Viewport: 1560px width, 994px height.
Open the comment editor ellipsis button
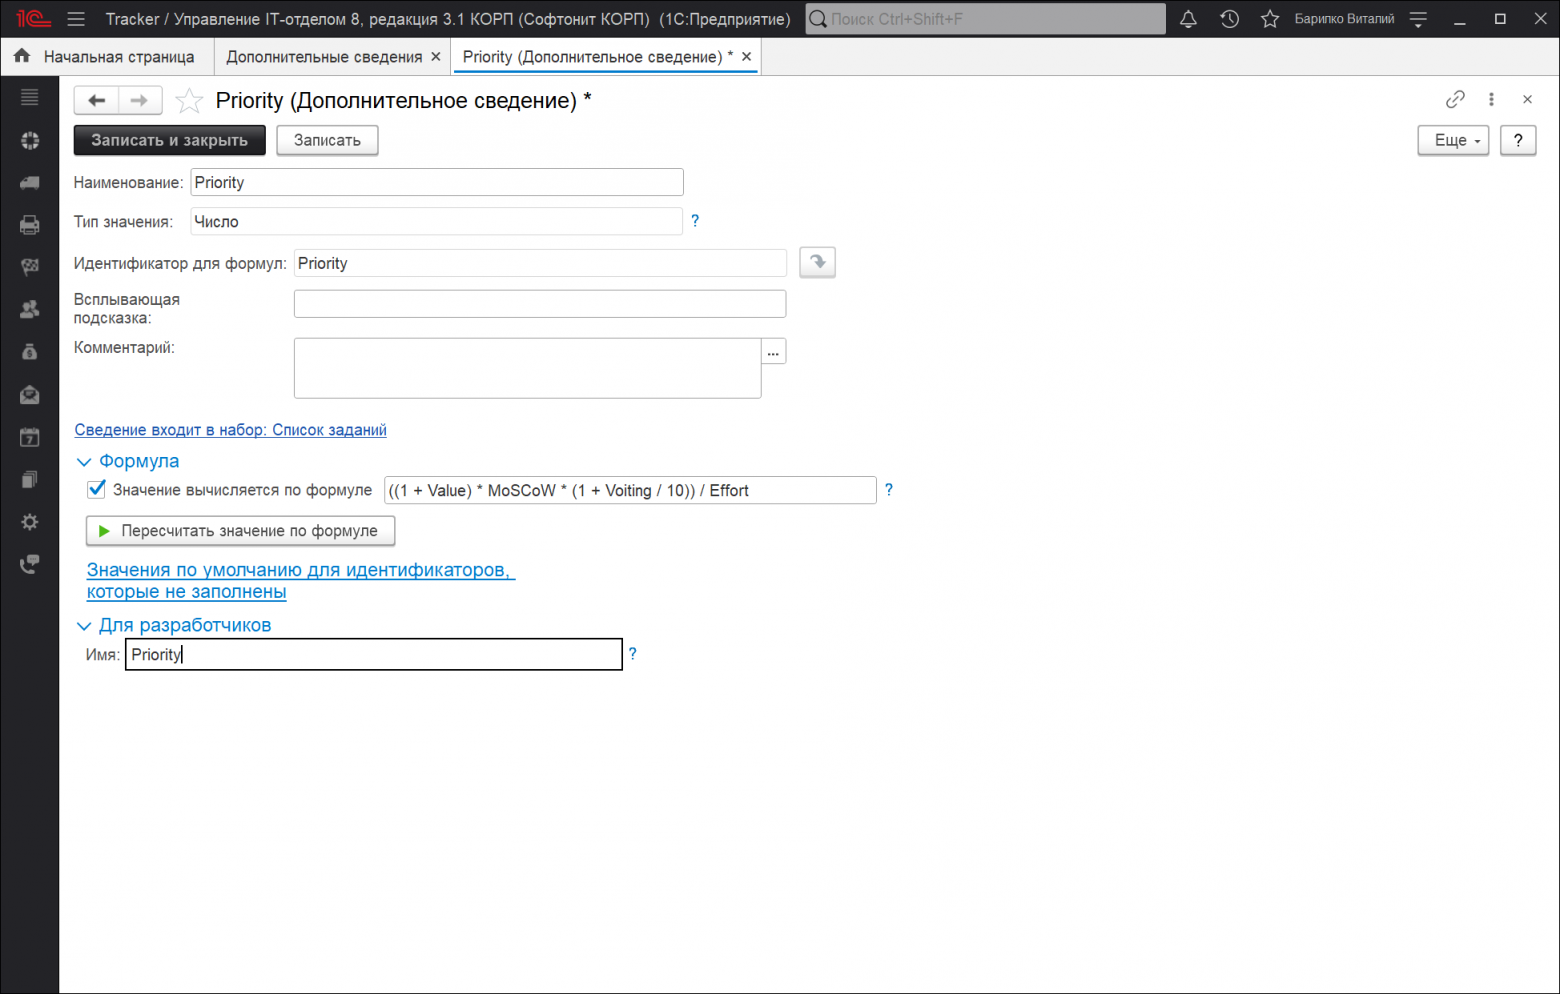click(x=773, y=352)
